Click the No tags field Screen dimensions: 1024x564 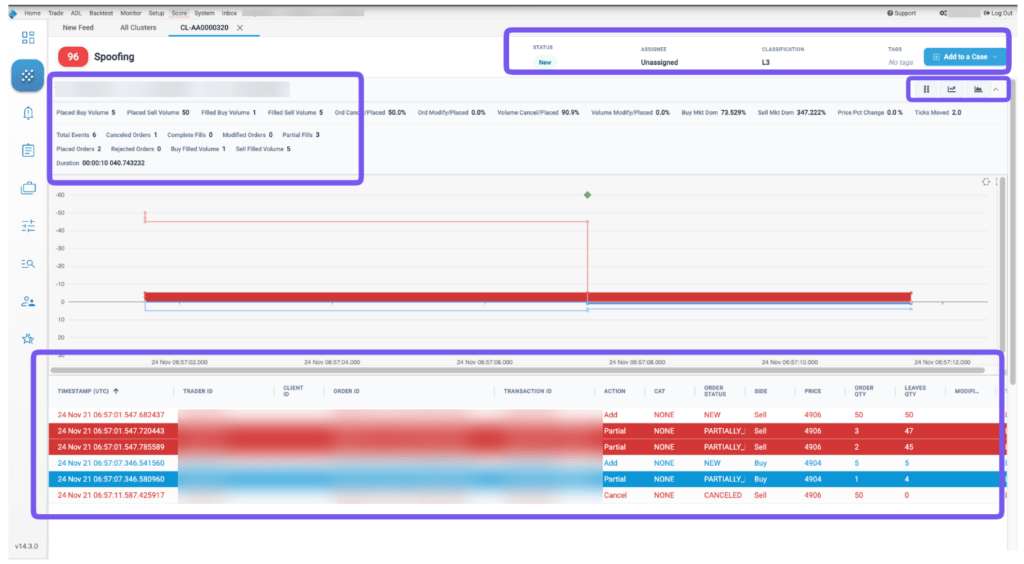click(901, 63)
